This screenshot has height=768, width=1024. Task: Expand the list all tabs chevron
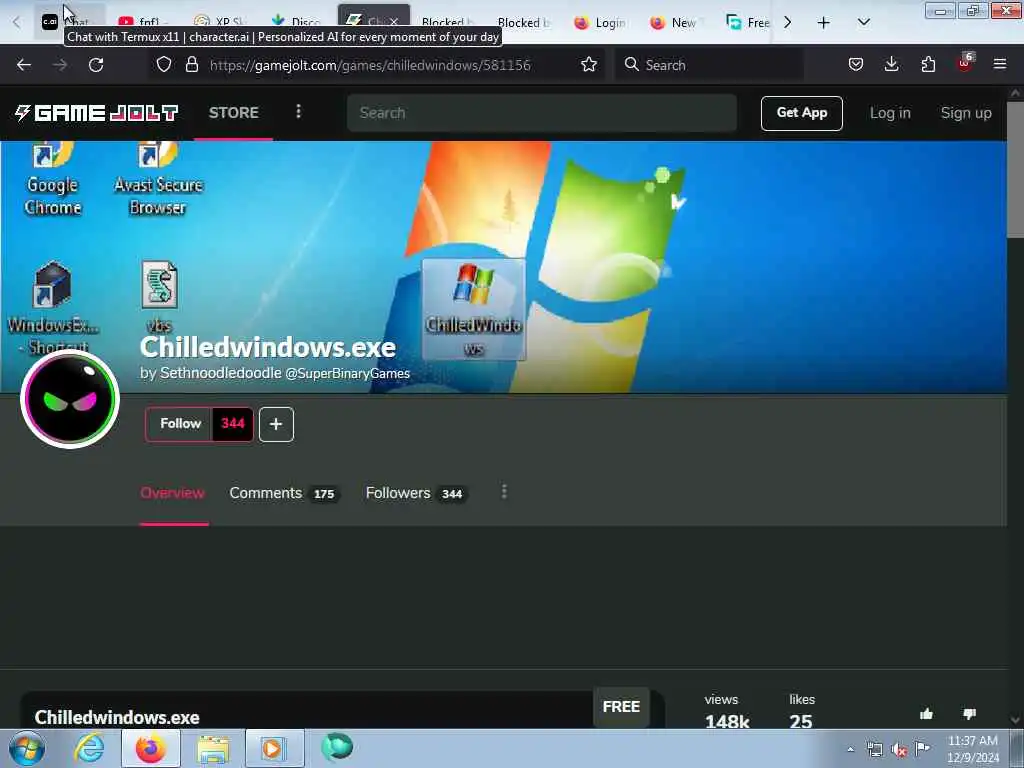863,23
